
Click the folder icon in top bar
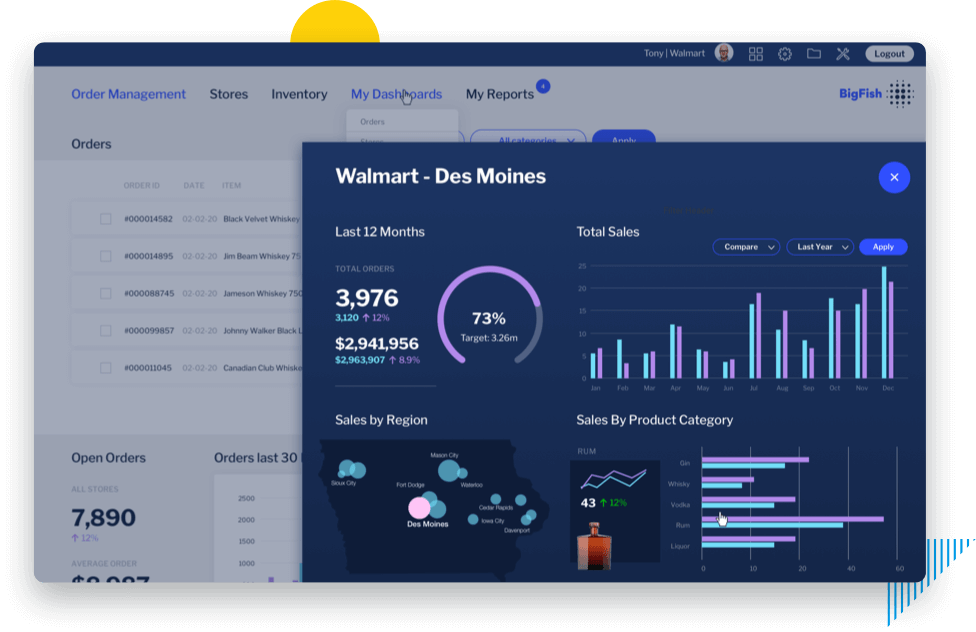814,54
